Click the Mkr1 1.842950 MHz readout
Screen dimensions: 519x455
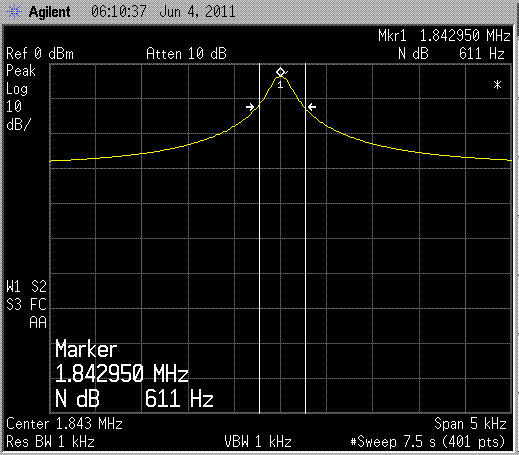pos(444,36)
